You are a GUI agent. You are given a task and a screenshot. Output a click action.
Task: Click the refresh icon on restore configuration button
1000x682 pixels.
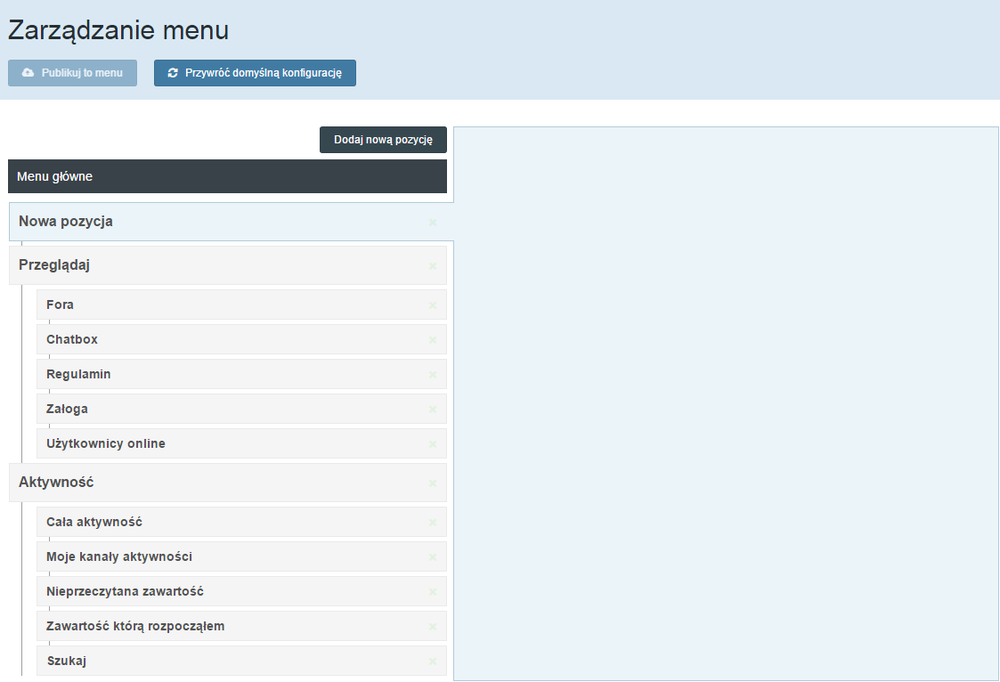coord(171,72)
